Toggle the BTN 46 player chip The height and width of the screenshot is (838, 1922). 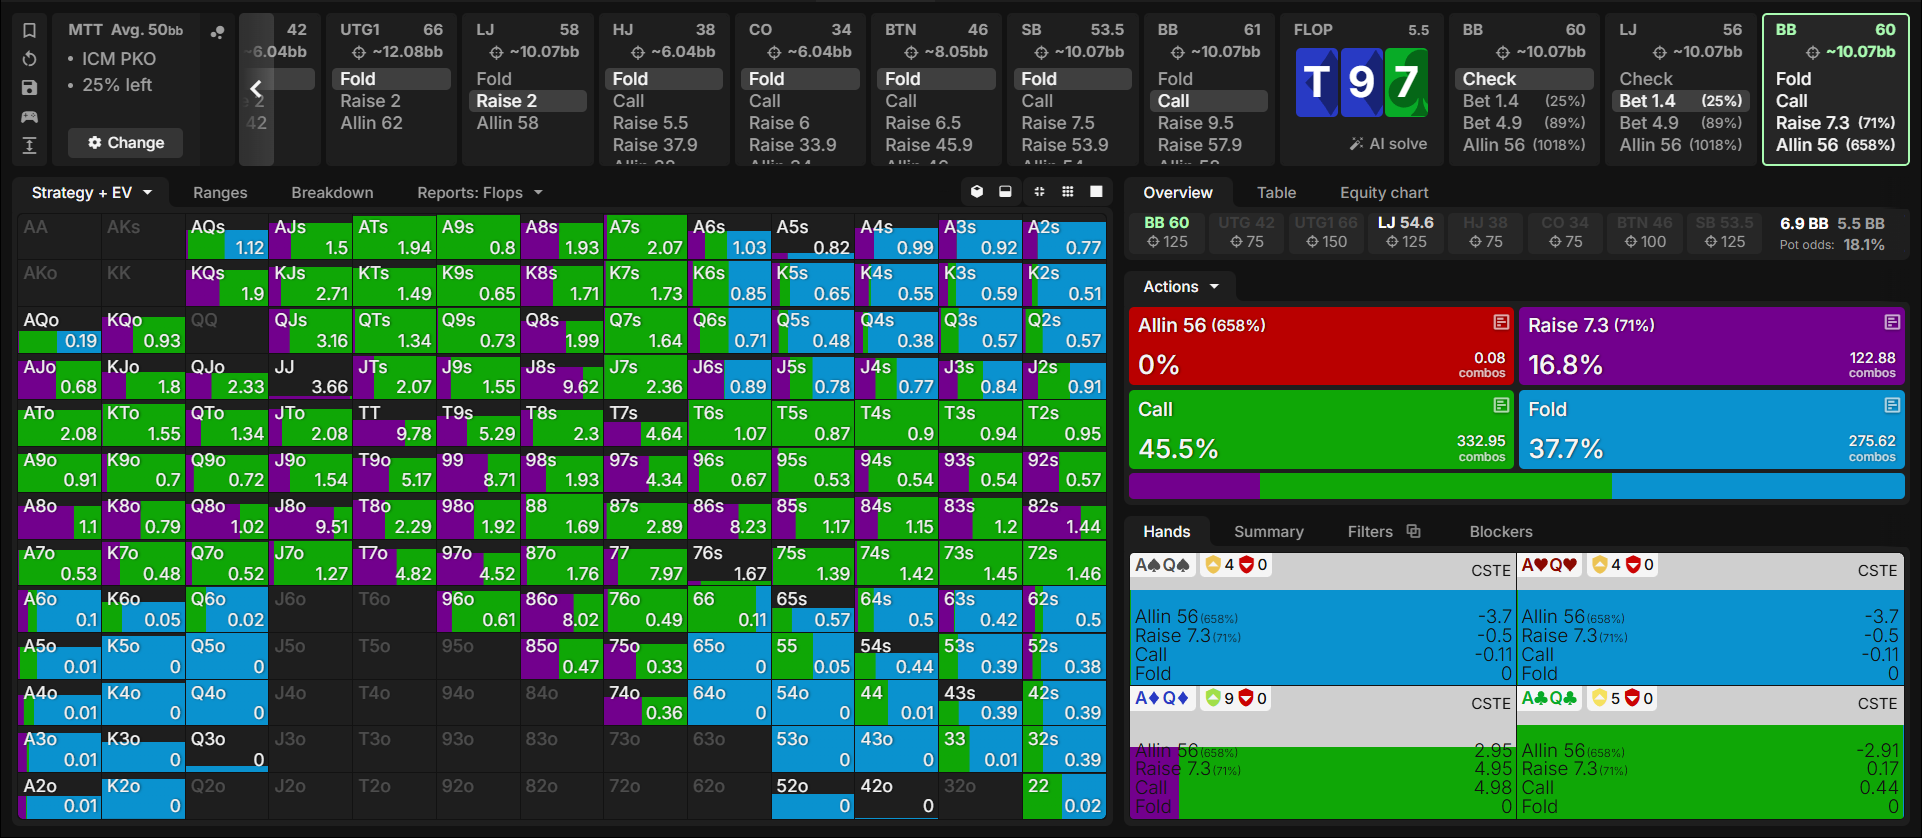(x=1645, y=232)
